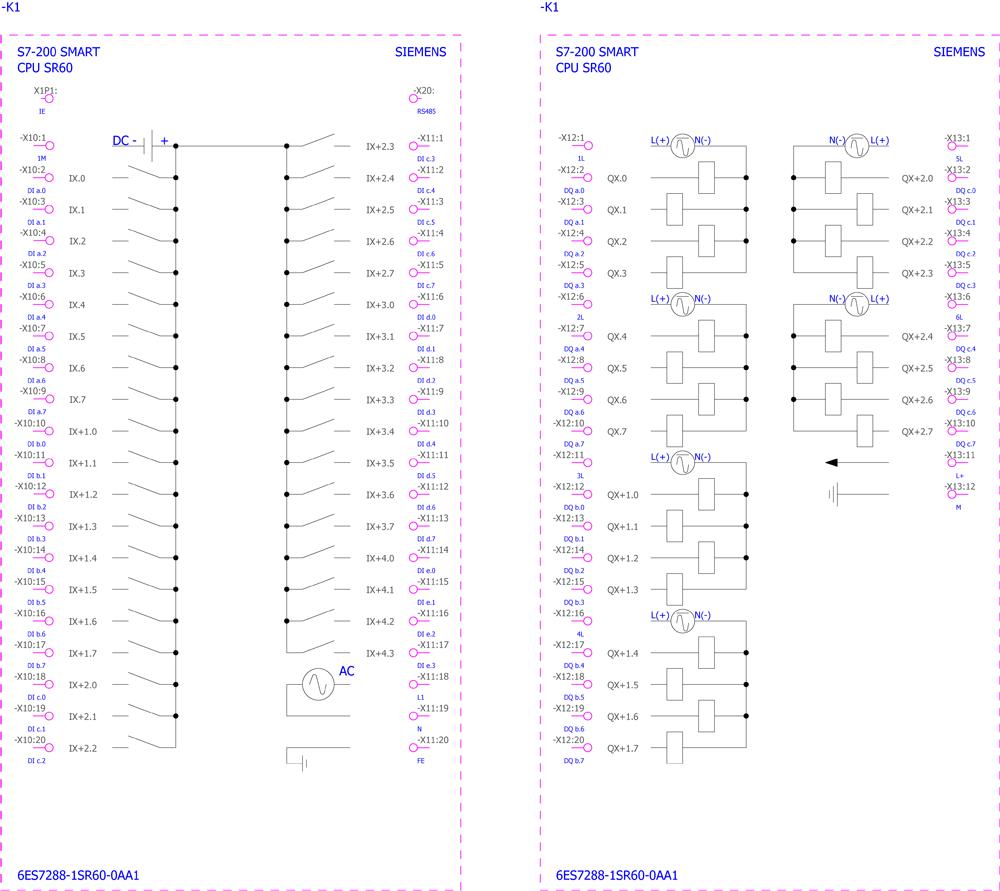Select the DC battery symbol
Image resolution: width=1000 pixels, height=891 pixels.
(x=150, y=146)
